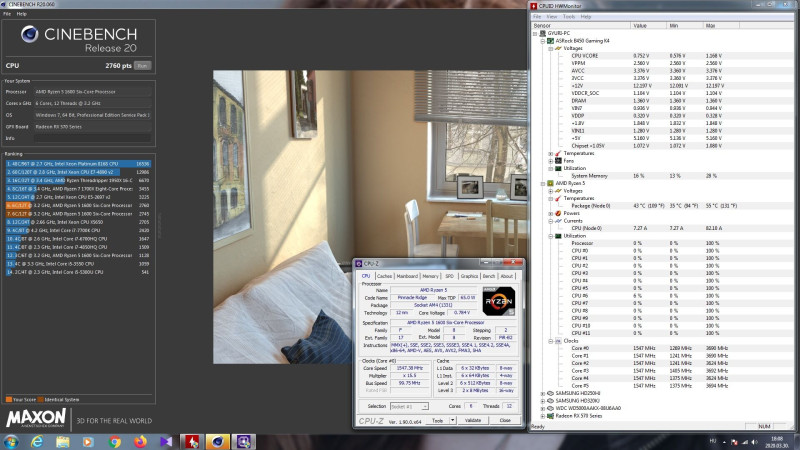Switch to CPU-Z Memory tab
Screen dimensions: 800x450
click(430, 276)
